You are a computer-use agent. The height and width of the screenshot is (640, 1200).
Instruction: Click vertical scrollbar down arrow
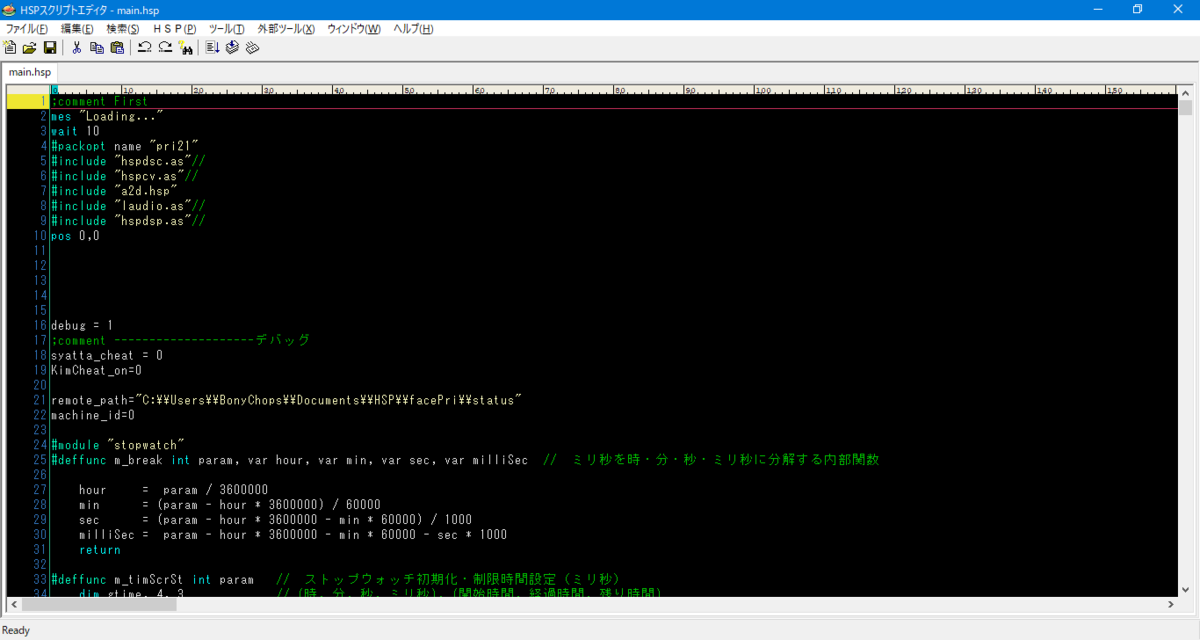click(1185, 590)
